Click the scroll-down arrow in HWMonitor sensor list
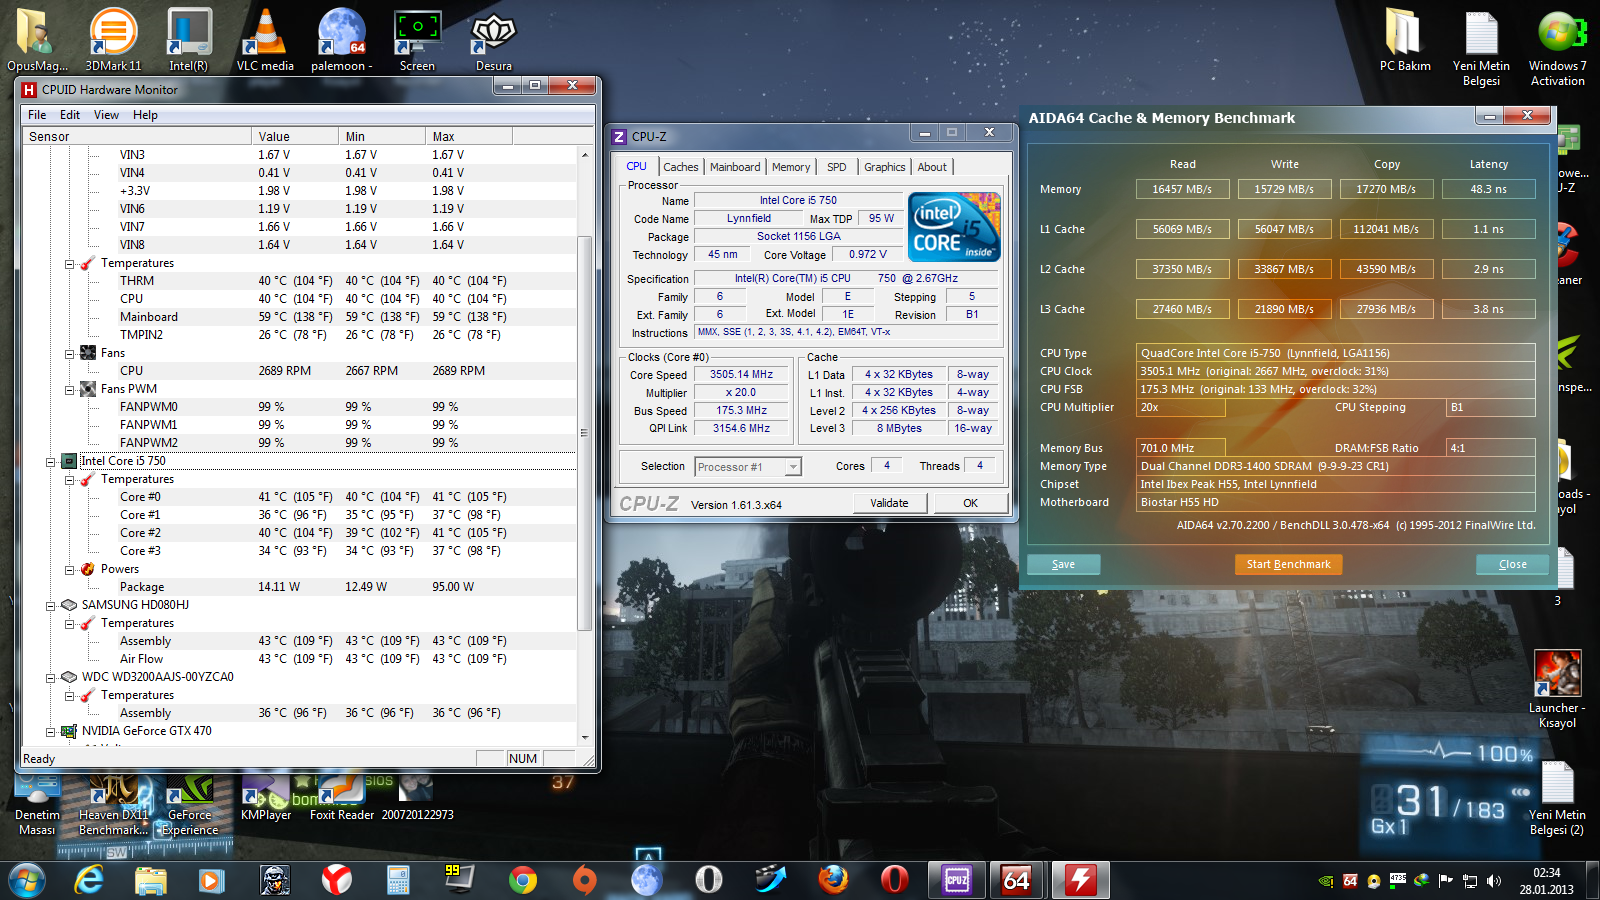This screenshot has width=1600, height=900. coord(585,737)
